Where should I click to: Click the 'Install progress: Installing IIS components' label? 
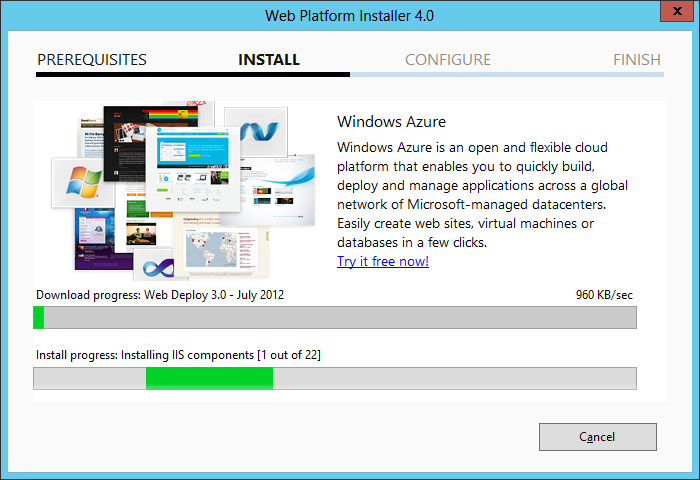178,355
